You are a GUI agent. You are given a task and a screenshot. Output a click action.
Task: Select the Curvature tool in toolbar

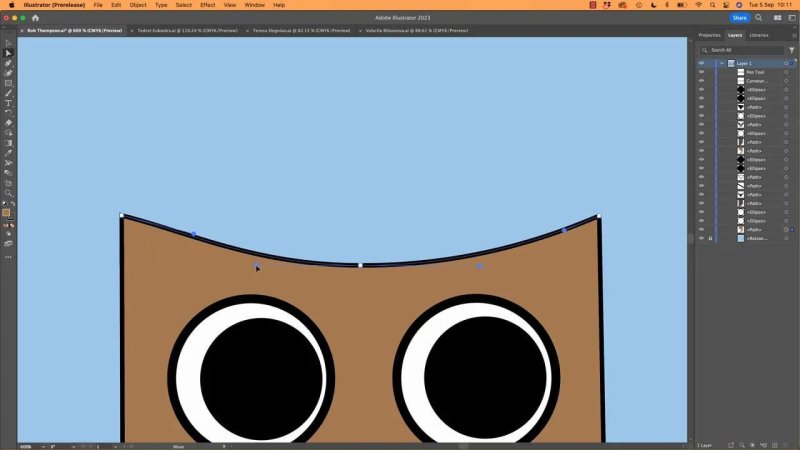click(x=8, y=73)
